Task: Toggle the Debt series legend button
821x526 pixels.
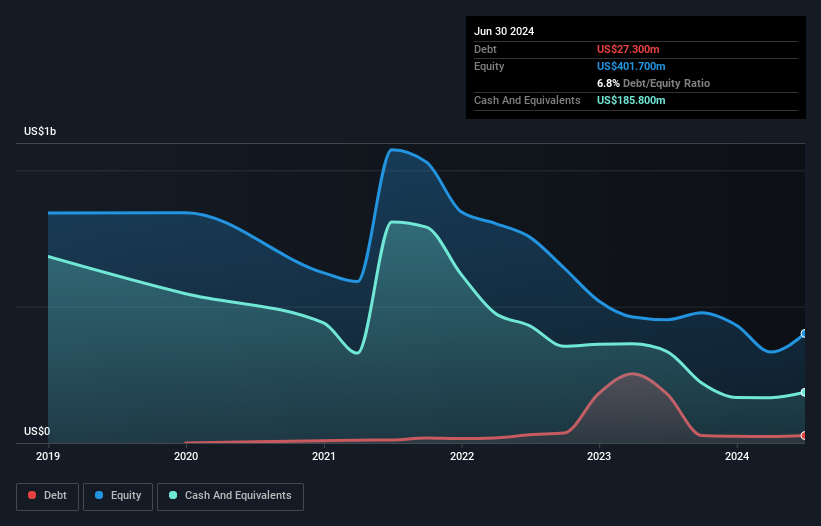Action: (48, 497)
